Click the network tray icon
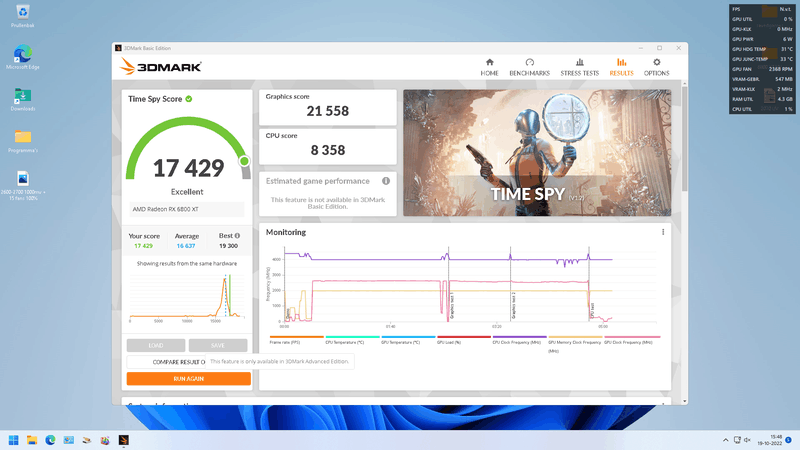Viewport: 800px width, 450px height. (x=737, y=440)
